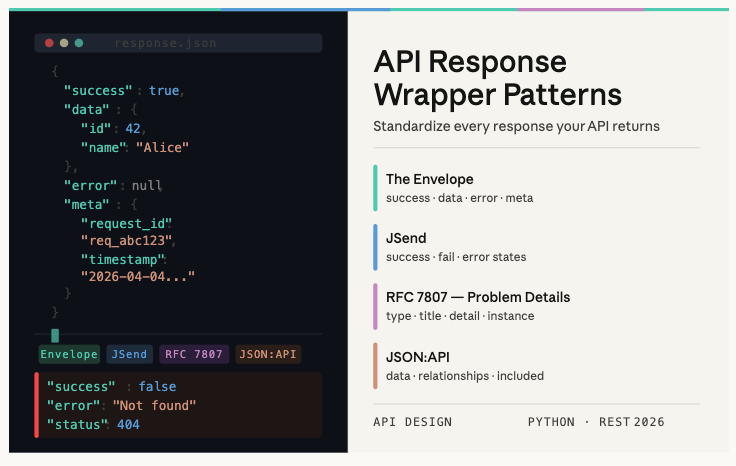Click the "data" key
This screenshot has height=466, width=736.
coord(86,109)
